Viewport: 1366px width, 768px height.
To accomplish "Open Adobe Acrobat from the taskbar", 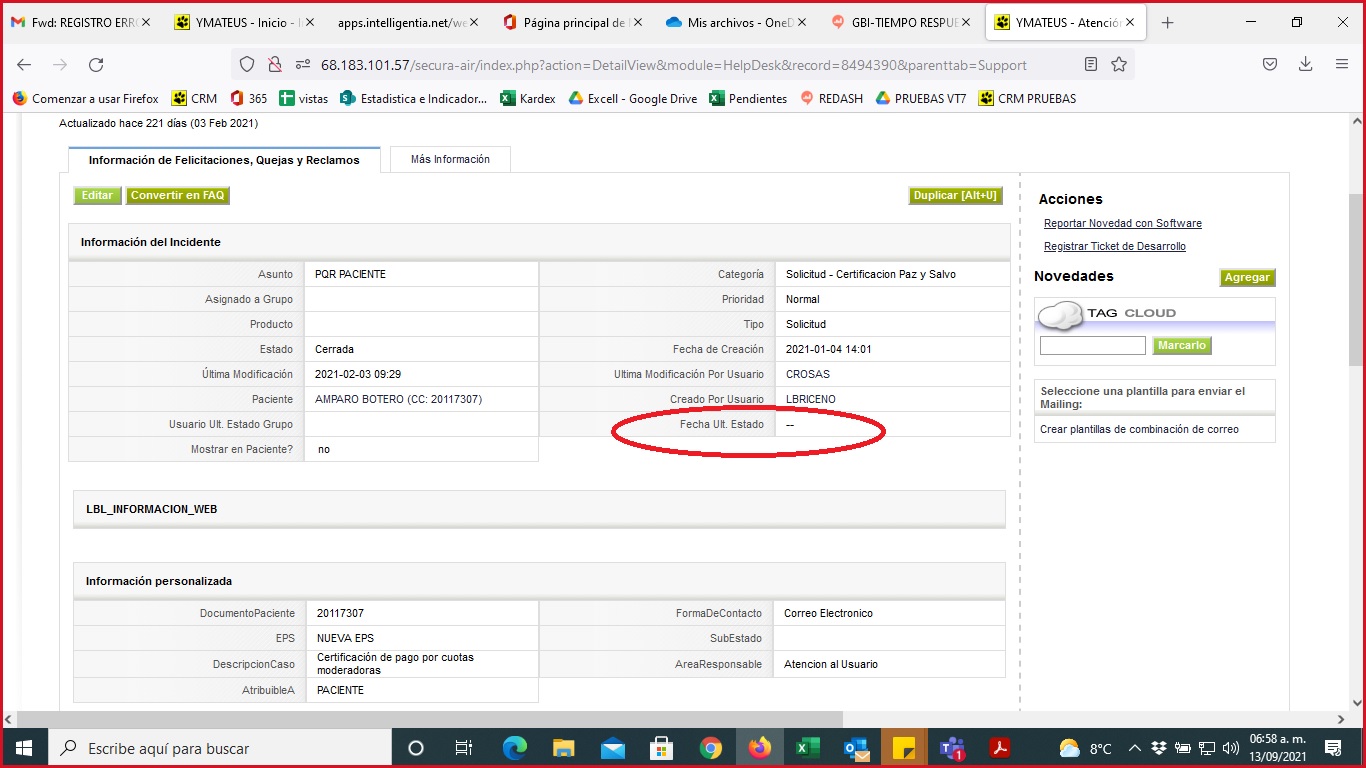I will pos(1000,747).
